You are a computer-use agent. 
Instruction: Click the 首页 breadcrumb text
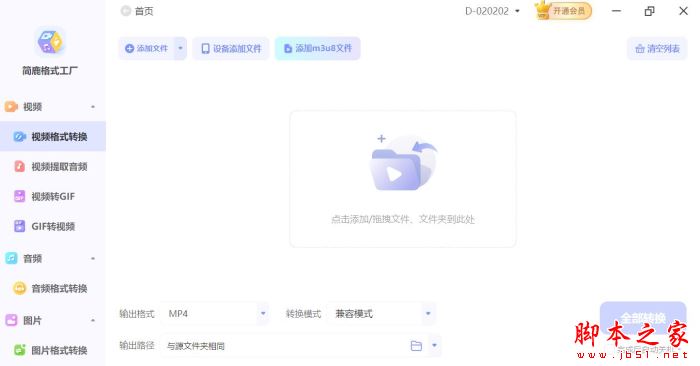tap(144, 11)
